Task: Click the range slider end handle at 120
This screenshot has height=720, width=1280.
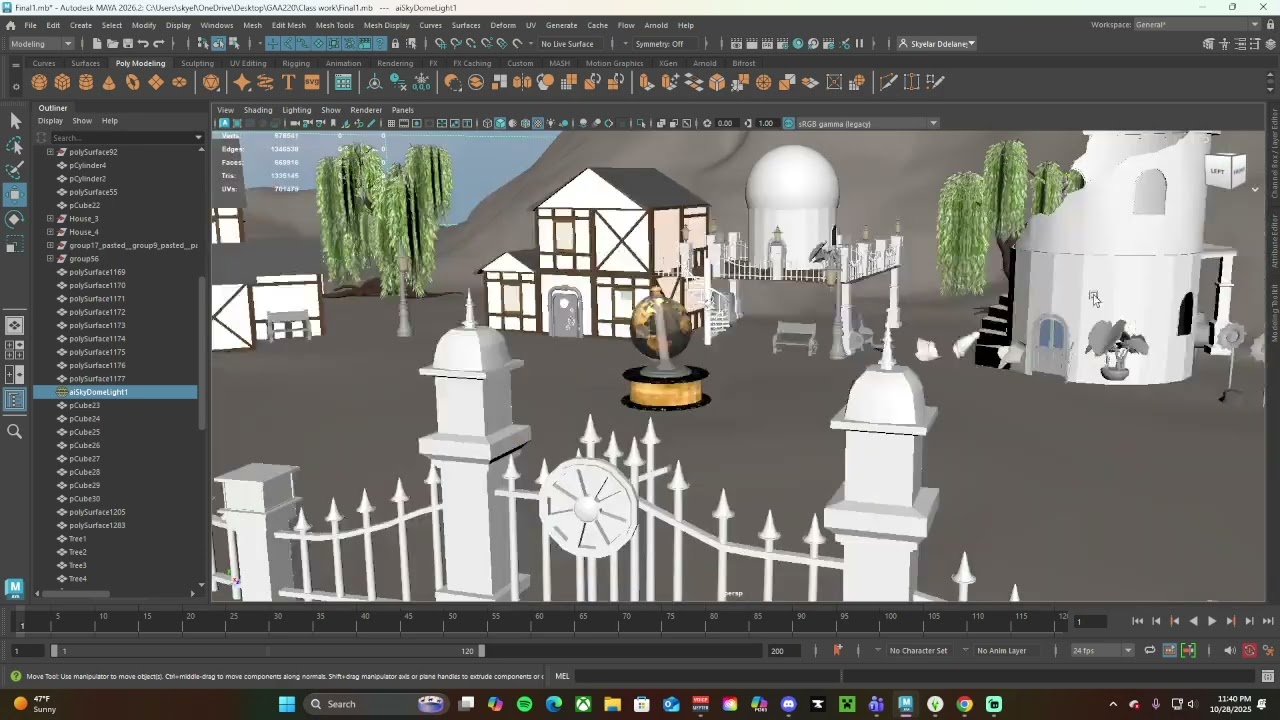Action: point(481,651)
